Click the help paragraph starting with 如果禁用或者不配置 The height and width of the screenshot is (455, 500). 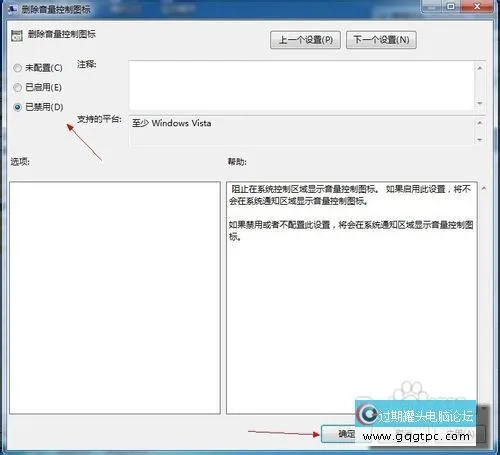click(x=351, y=231)
